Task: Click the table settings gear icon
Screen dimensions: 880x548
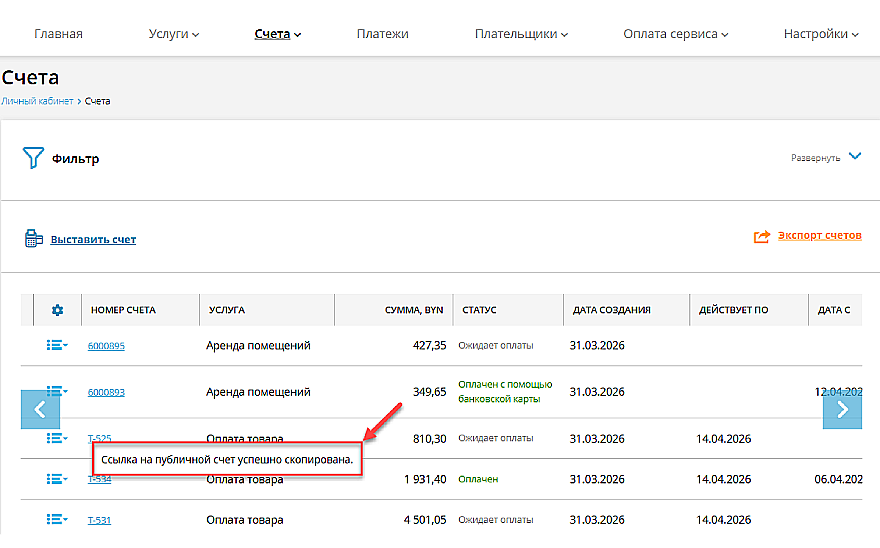Action: (57, 310)
